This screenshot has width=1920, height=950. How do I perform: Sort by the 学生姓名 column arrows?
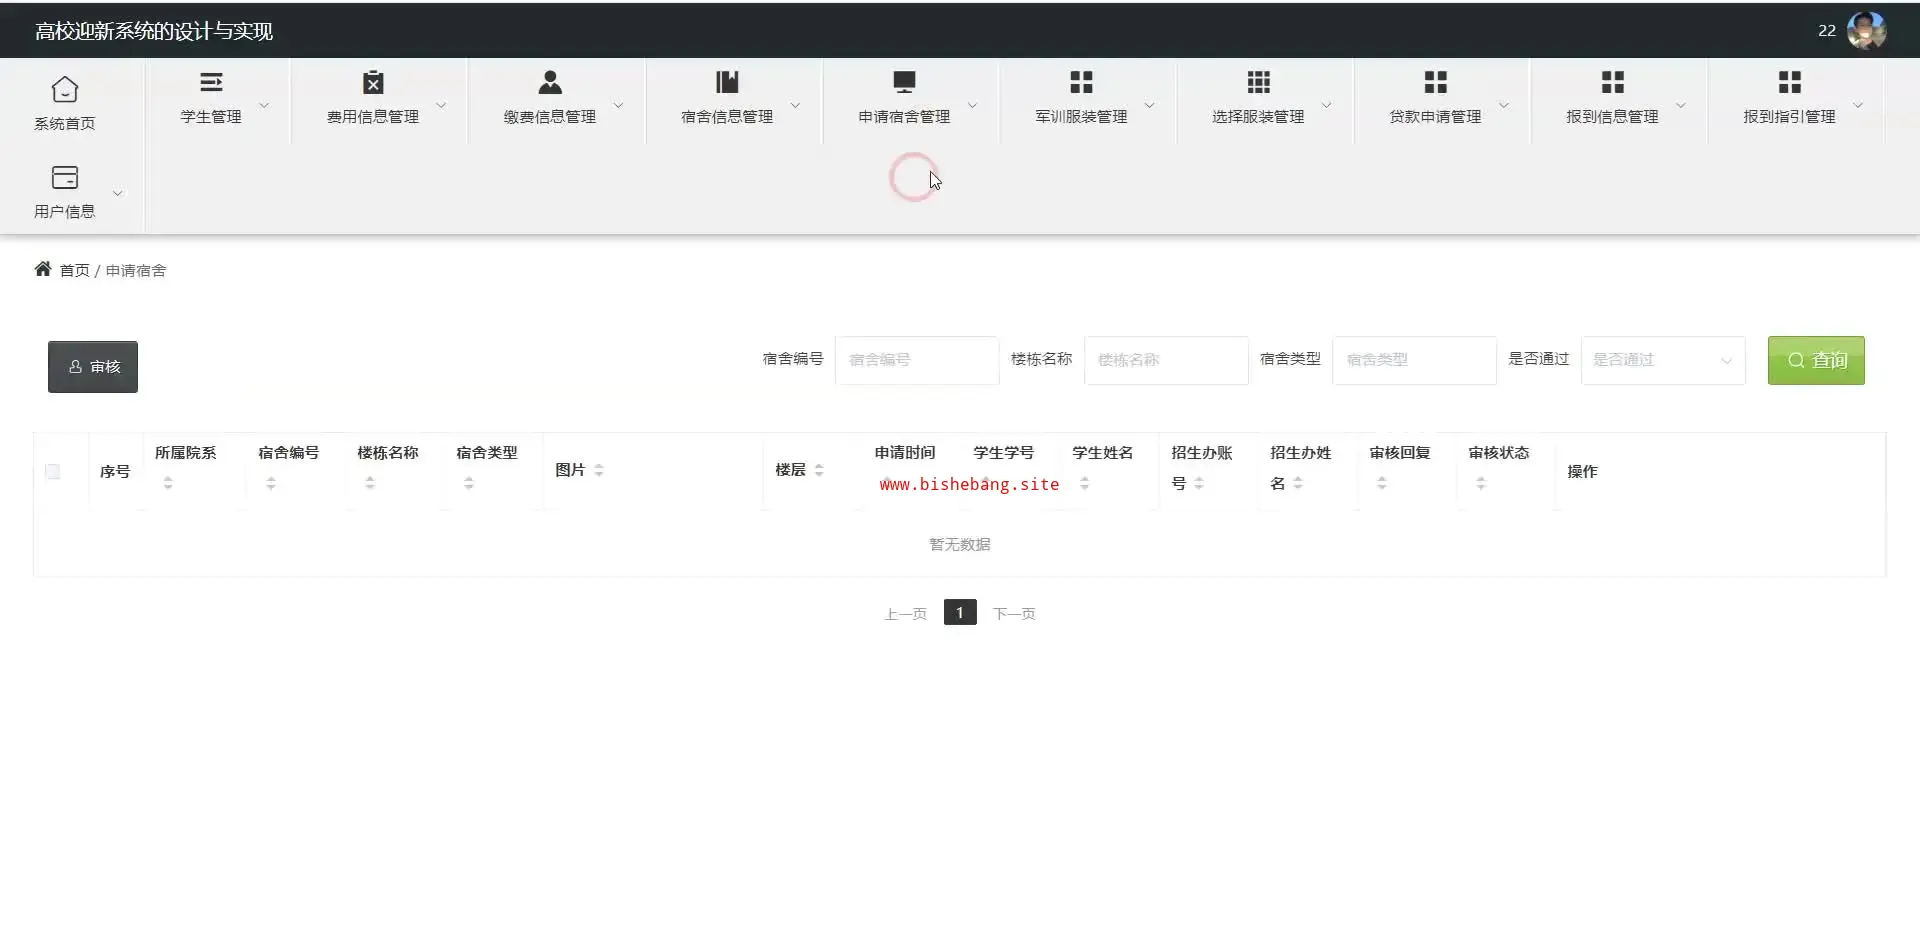pyautogui.click(x=1085, y=483)
